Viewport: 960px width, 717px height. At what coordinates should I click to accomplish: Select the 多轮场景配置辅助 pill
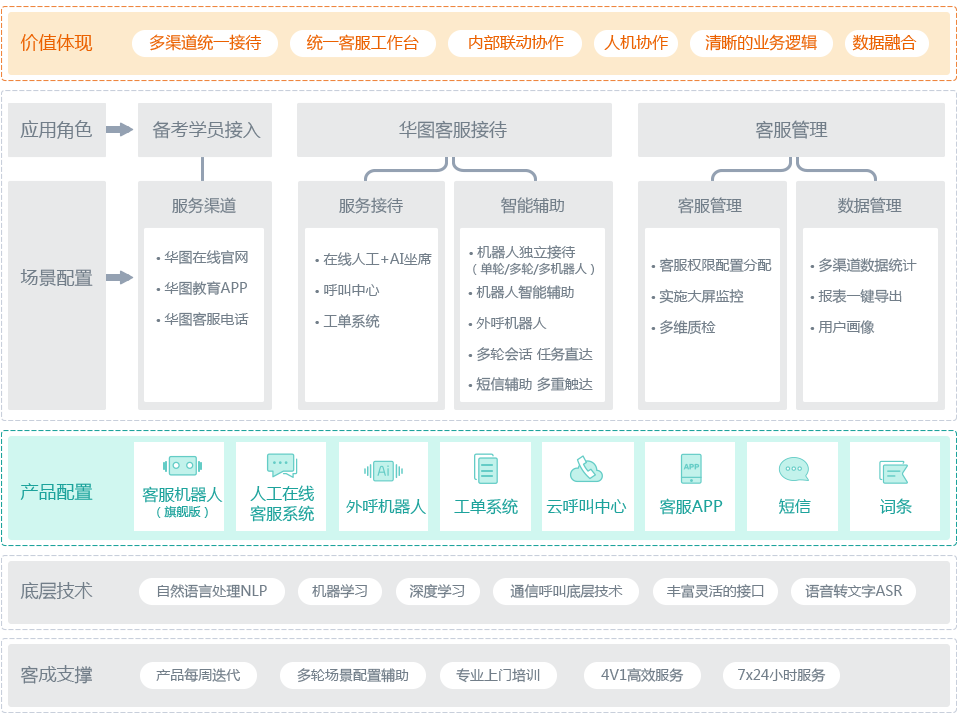tap(353, 675)
